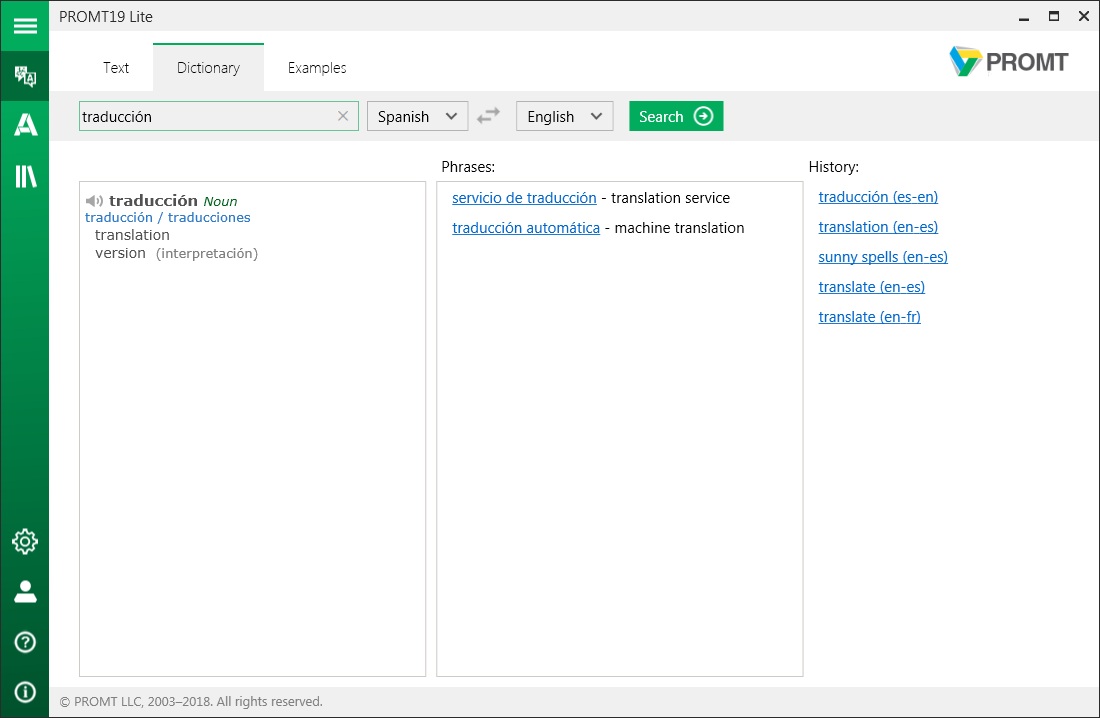Open the user account icon
1100x718 pixels.
24,592
